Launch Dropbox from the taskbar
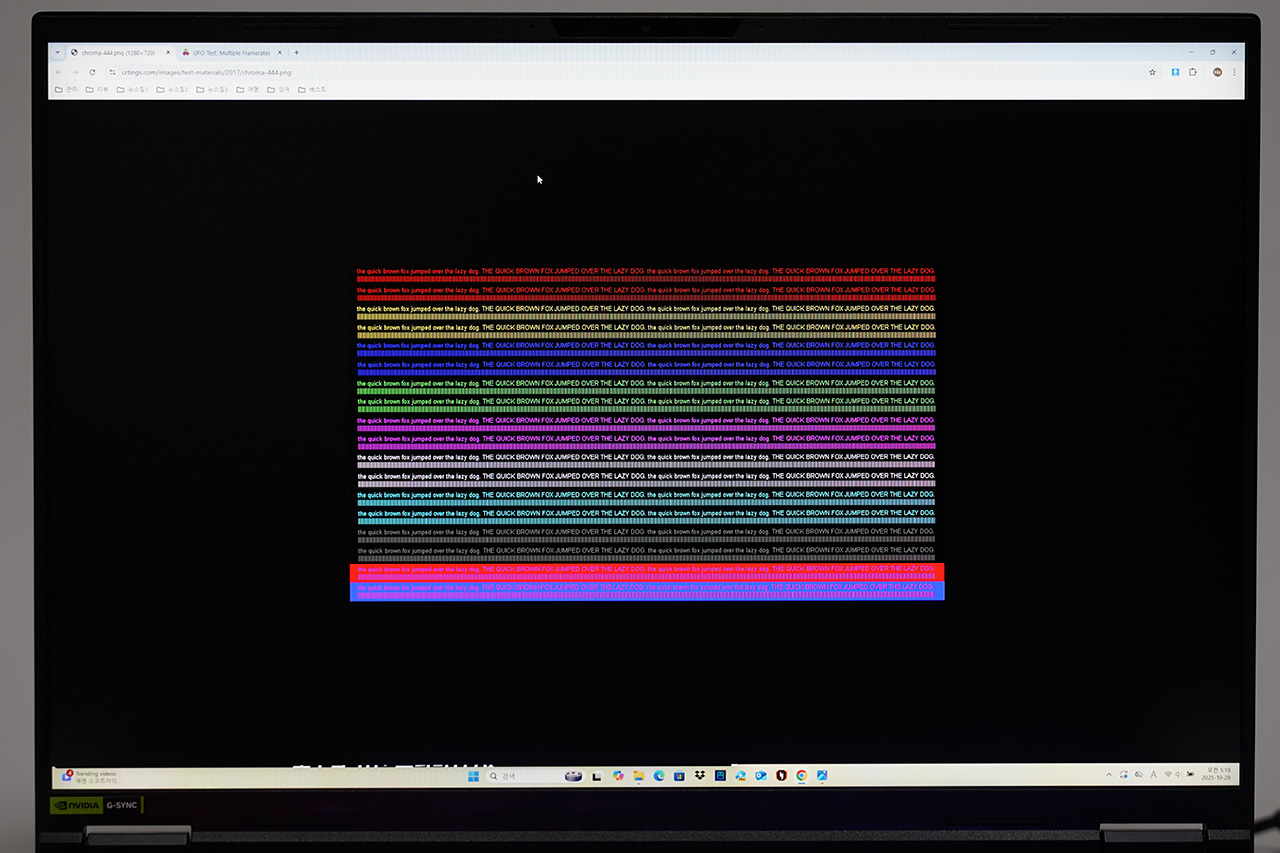Screen dimensions: 1280x853 (700, 776)
